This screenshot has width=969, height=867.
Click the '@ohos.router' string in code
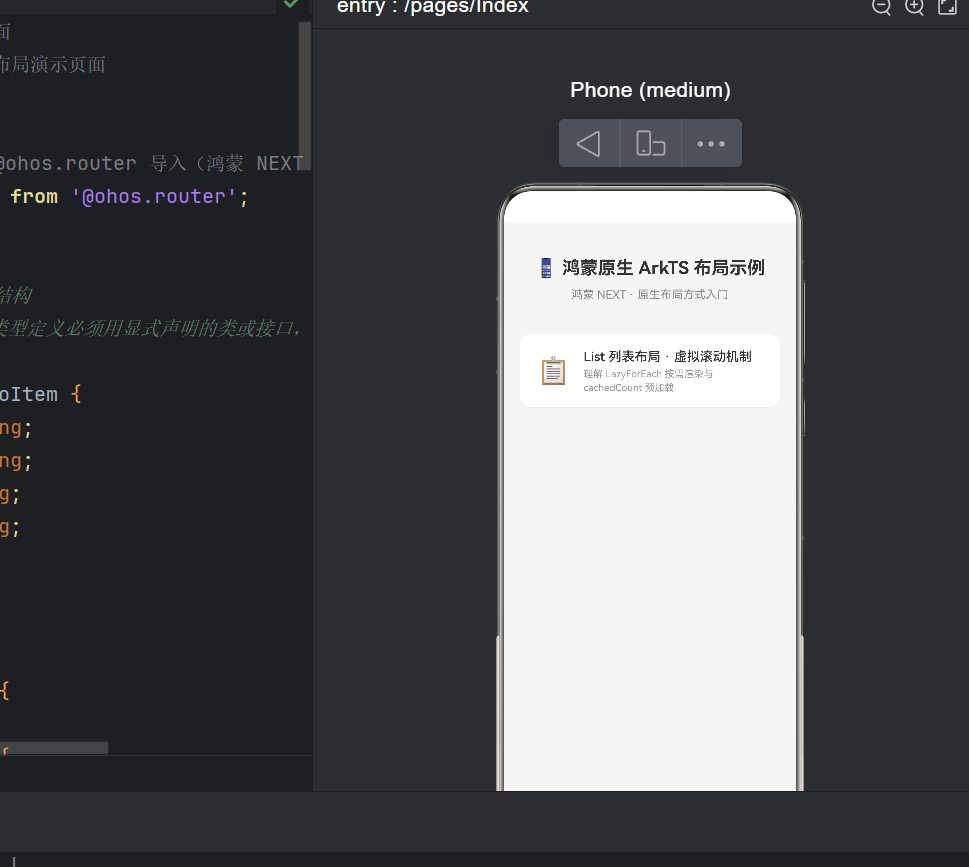point(154,197)
